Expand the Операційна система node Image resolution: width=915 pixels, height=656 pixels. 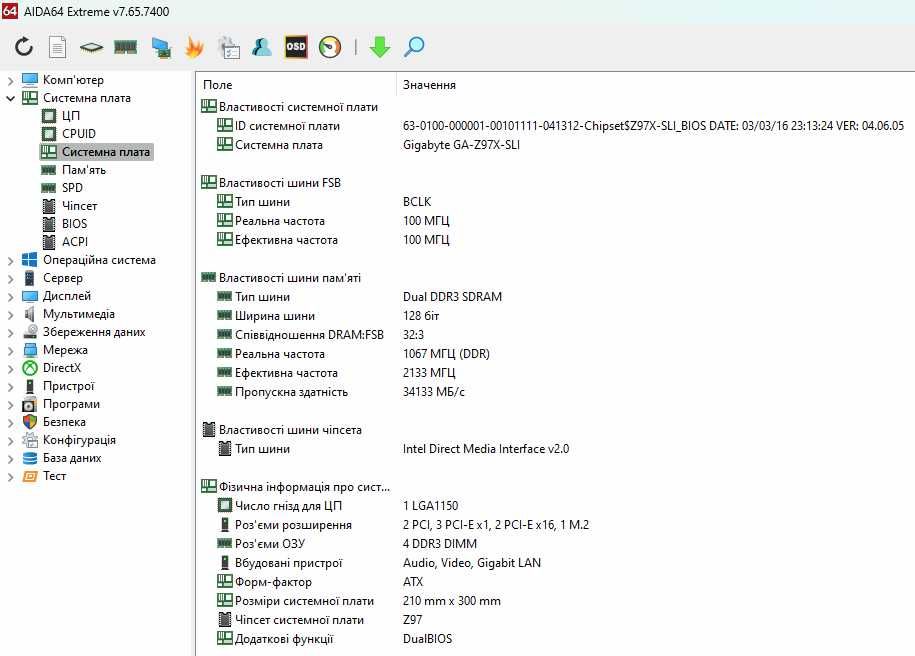click(10, 261)
